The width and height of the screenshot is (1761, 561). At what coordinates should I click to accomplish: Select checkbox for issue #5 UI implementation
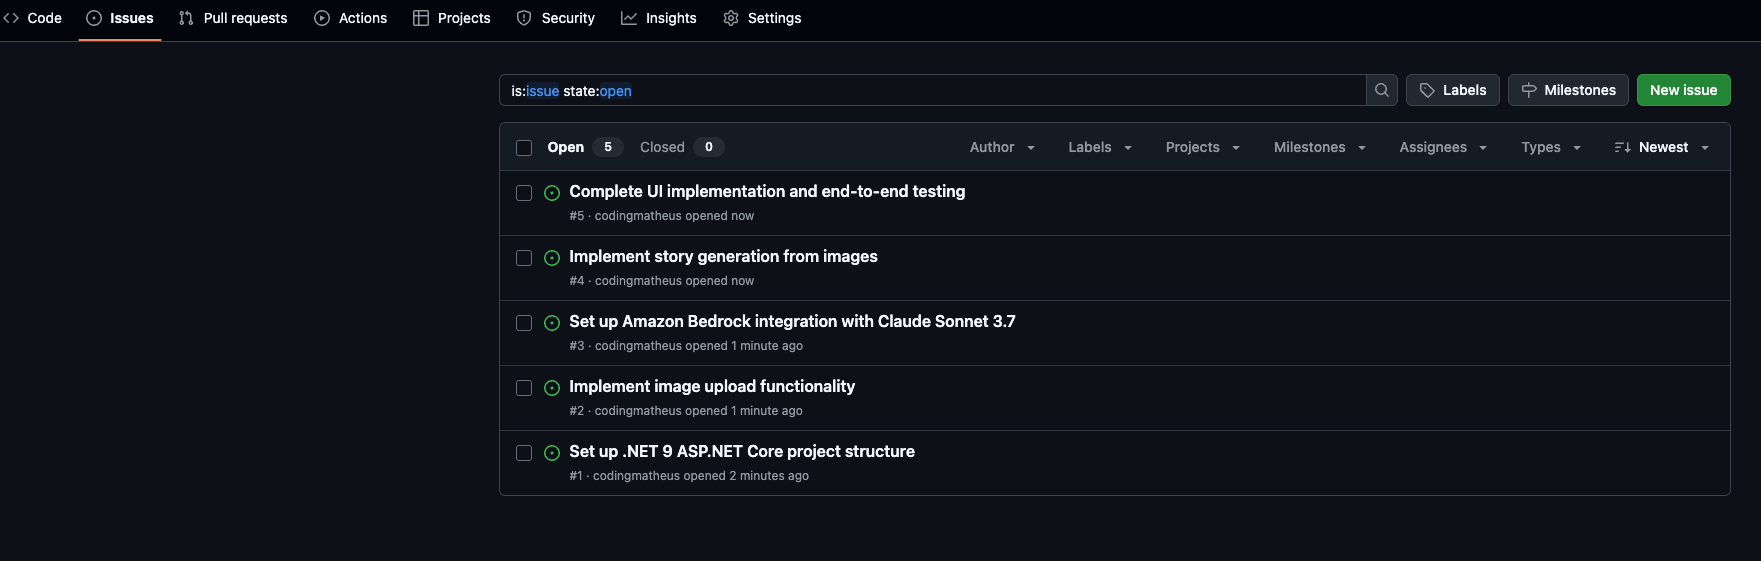524,193
